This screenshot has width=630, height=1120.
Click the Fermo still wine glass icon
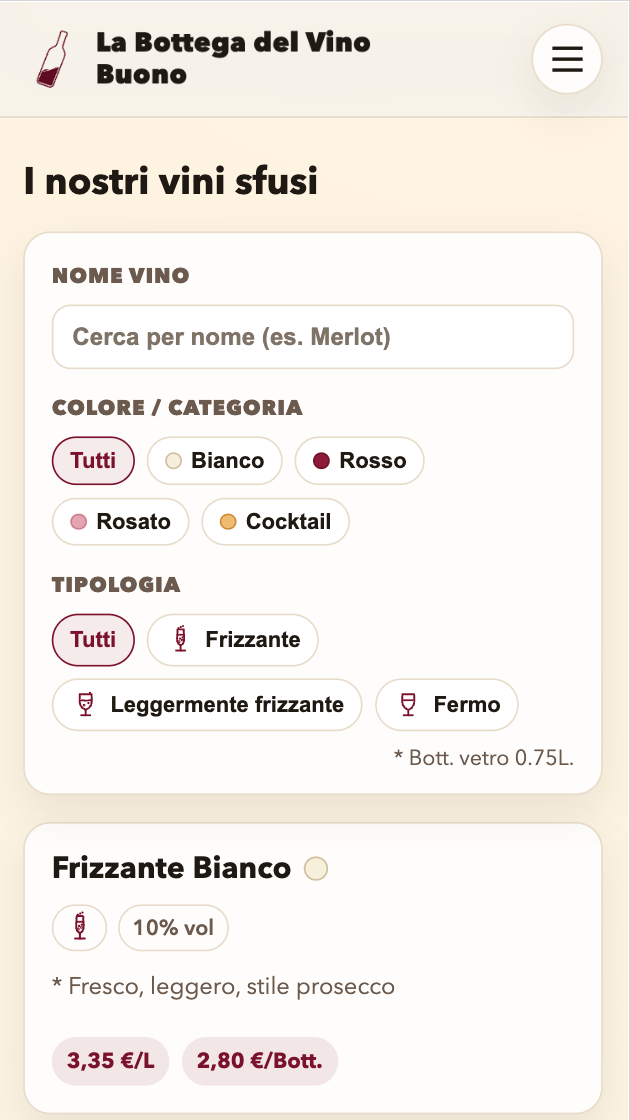(x=406, y=704)
